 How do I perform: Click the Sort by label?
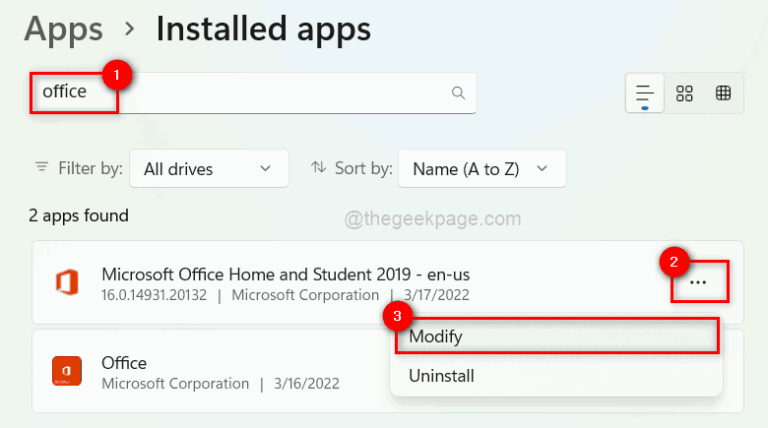point(363,168)
